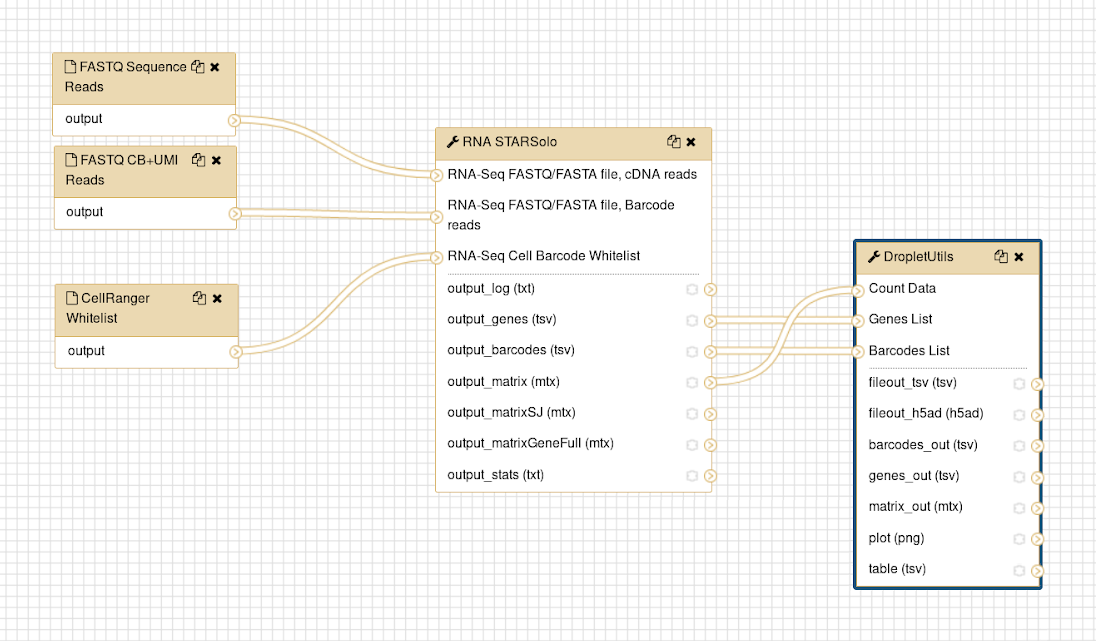Click fileout_tsv (tsv) output connector arrow
The width and height of the screenshot is (1096, 641).
[x=1037, y=384]
